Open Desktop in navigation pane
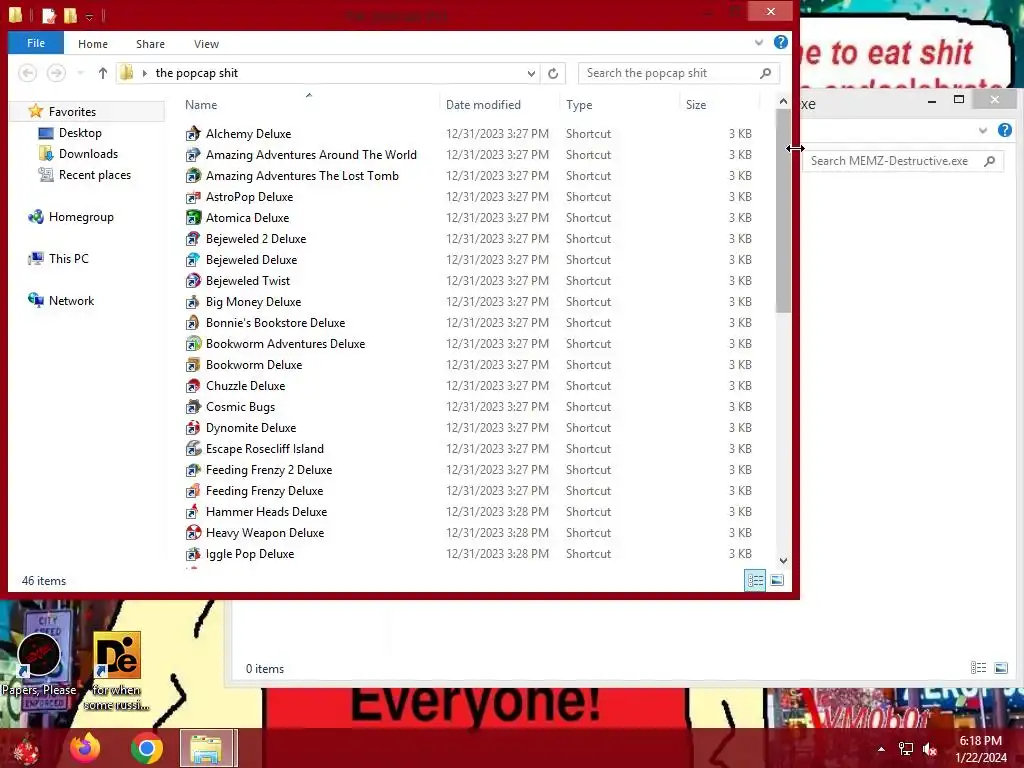 tap(80, 133)
